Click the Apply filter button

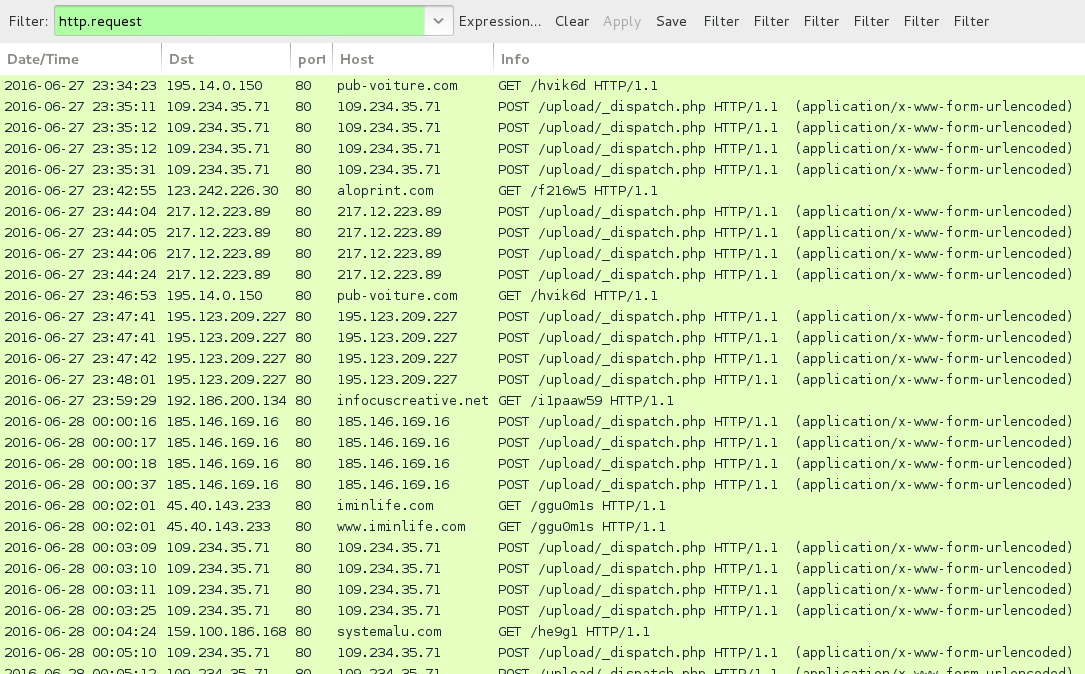click(x=621, y=21)
